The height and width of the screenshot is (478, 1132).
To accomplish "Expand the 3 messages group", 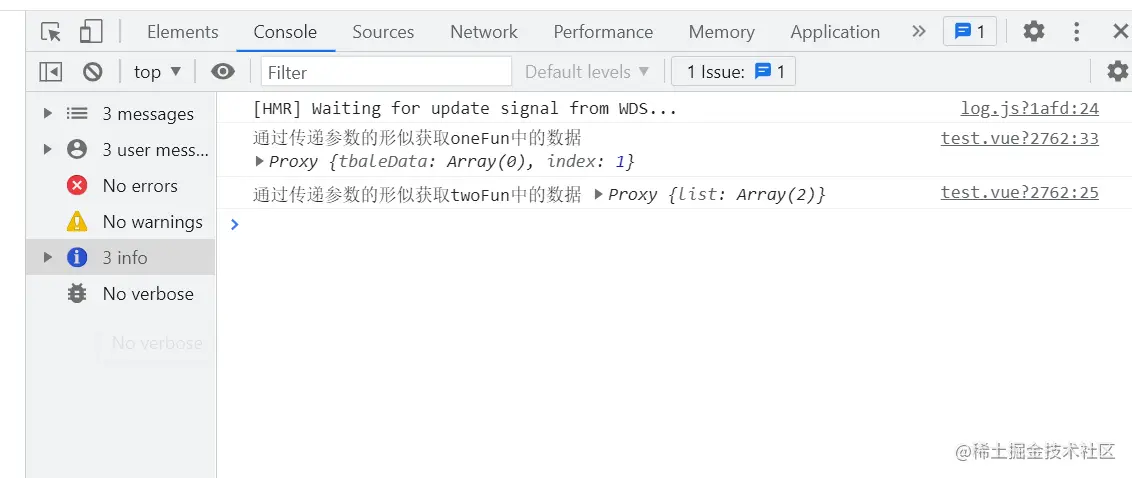I will point(47,114).
